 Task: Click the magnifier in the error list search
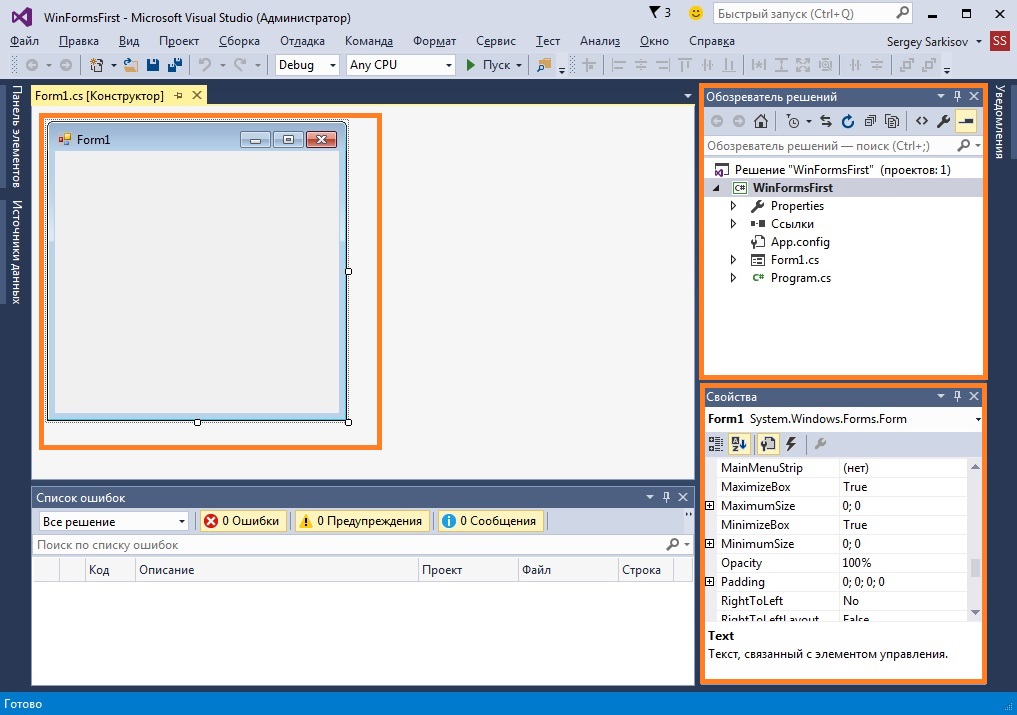tap(673, 544)
